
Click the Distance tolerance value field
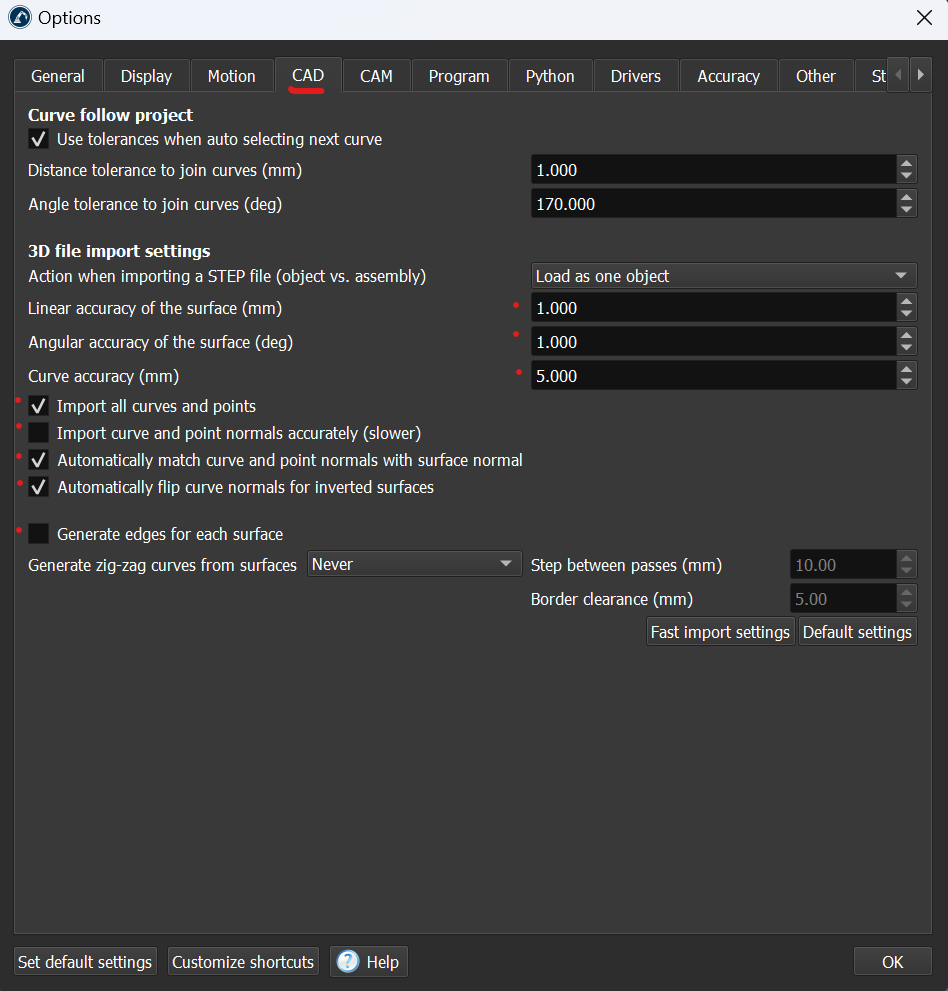(714, 170)
